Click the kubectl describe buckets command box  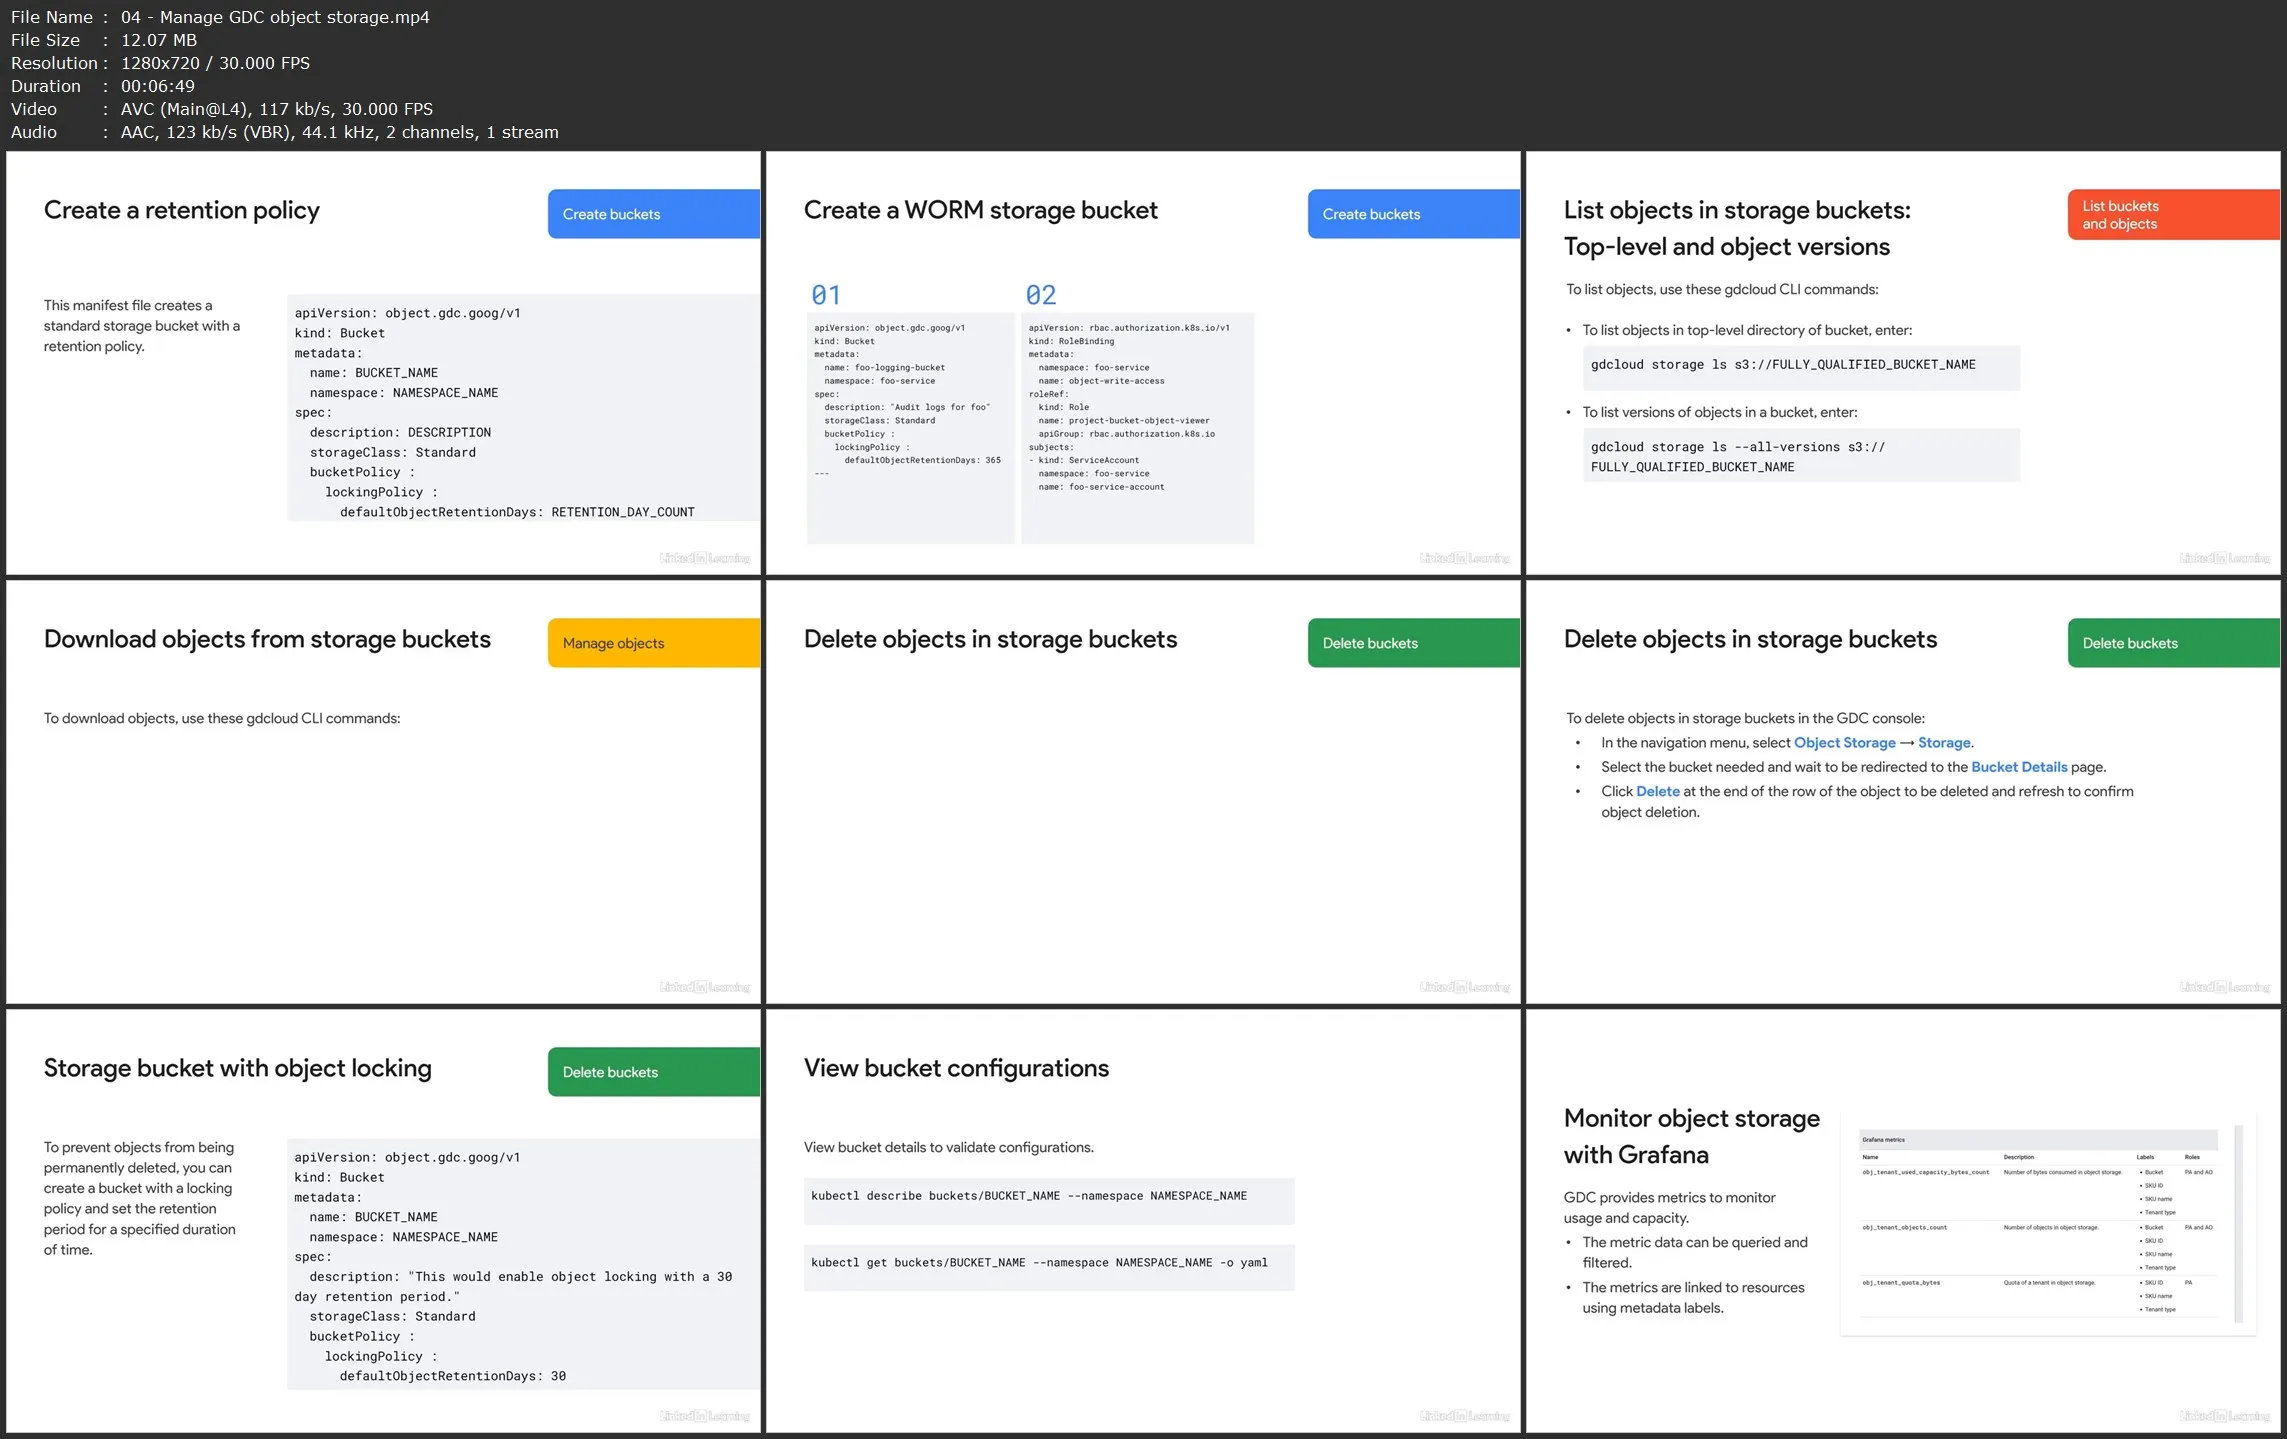1048,1198
